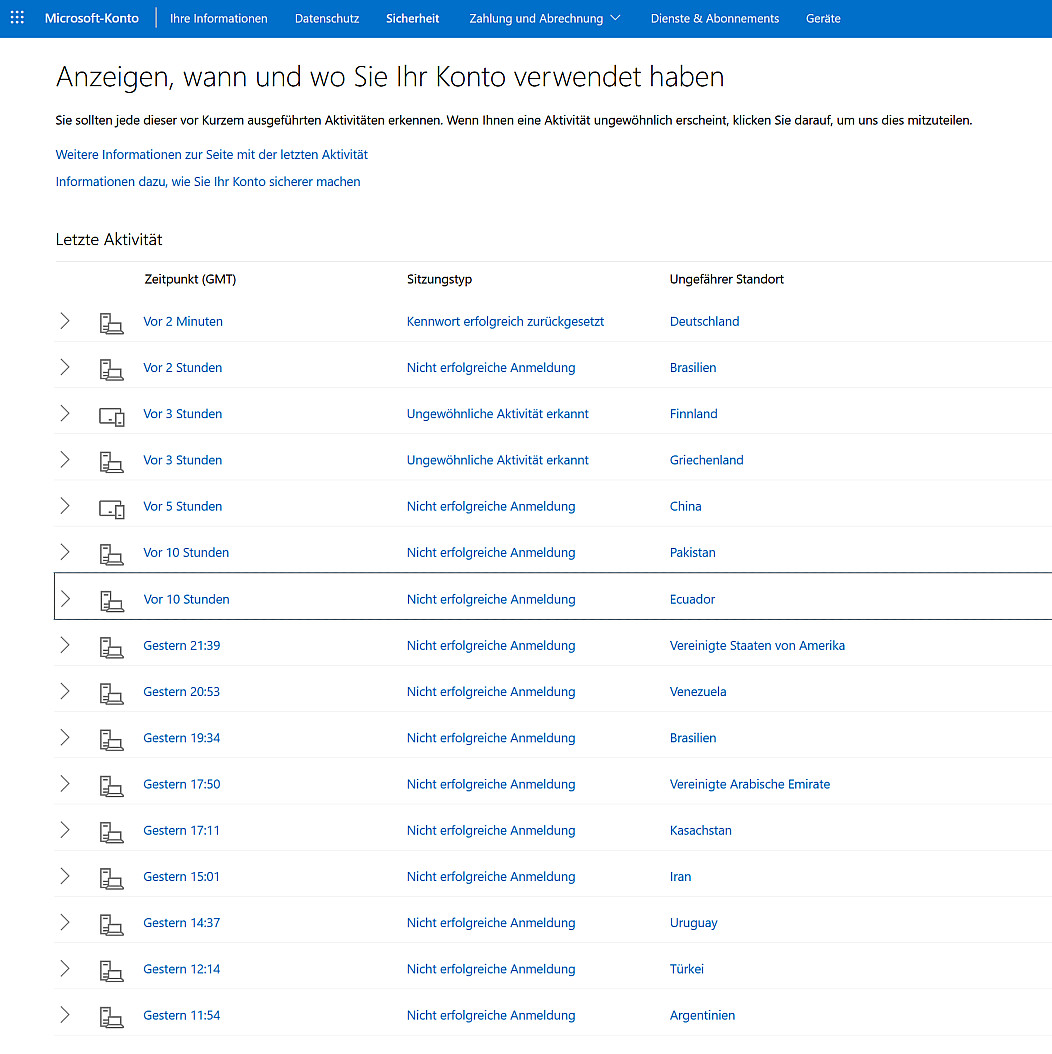The width and height of the screenshot is (1052, 1054).
Task: Click the mobile device icon for China entry
Action: pos(111,507)
